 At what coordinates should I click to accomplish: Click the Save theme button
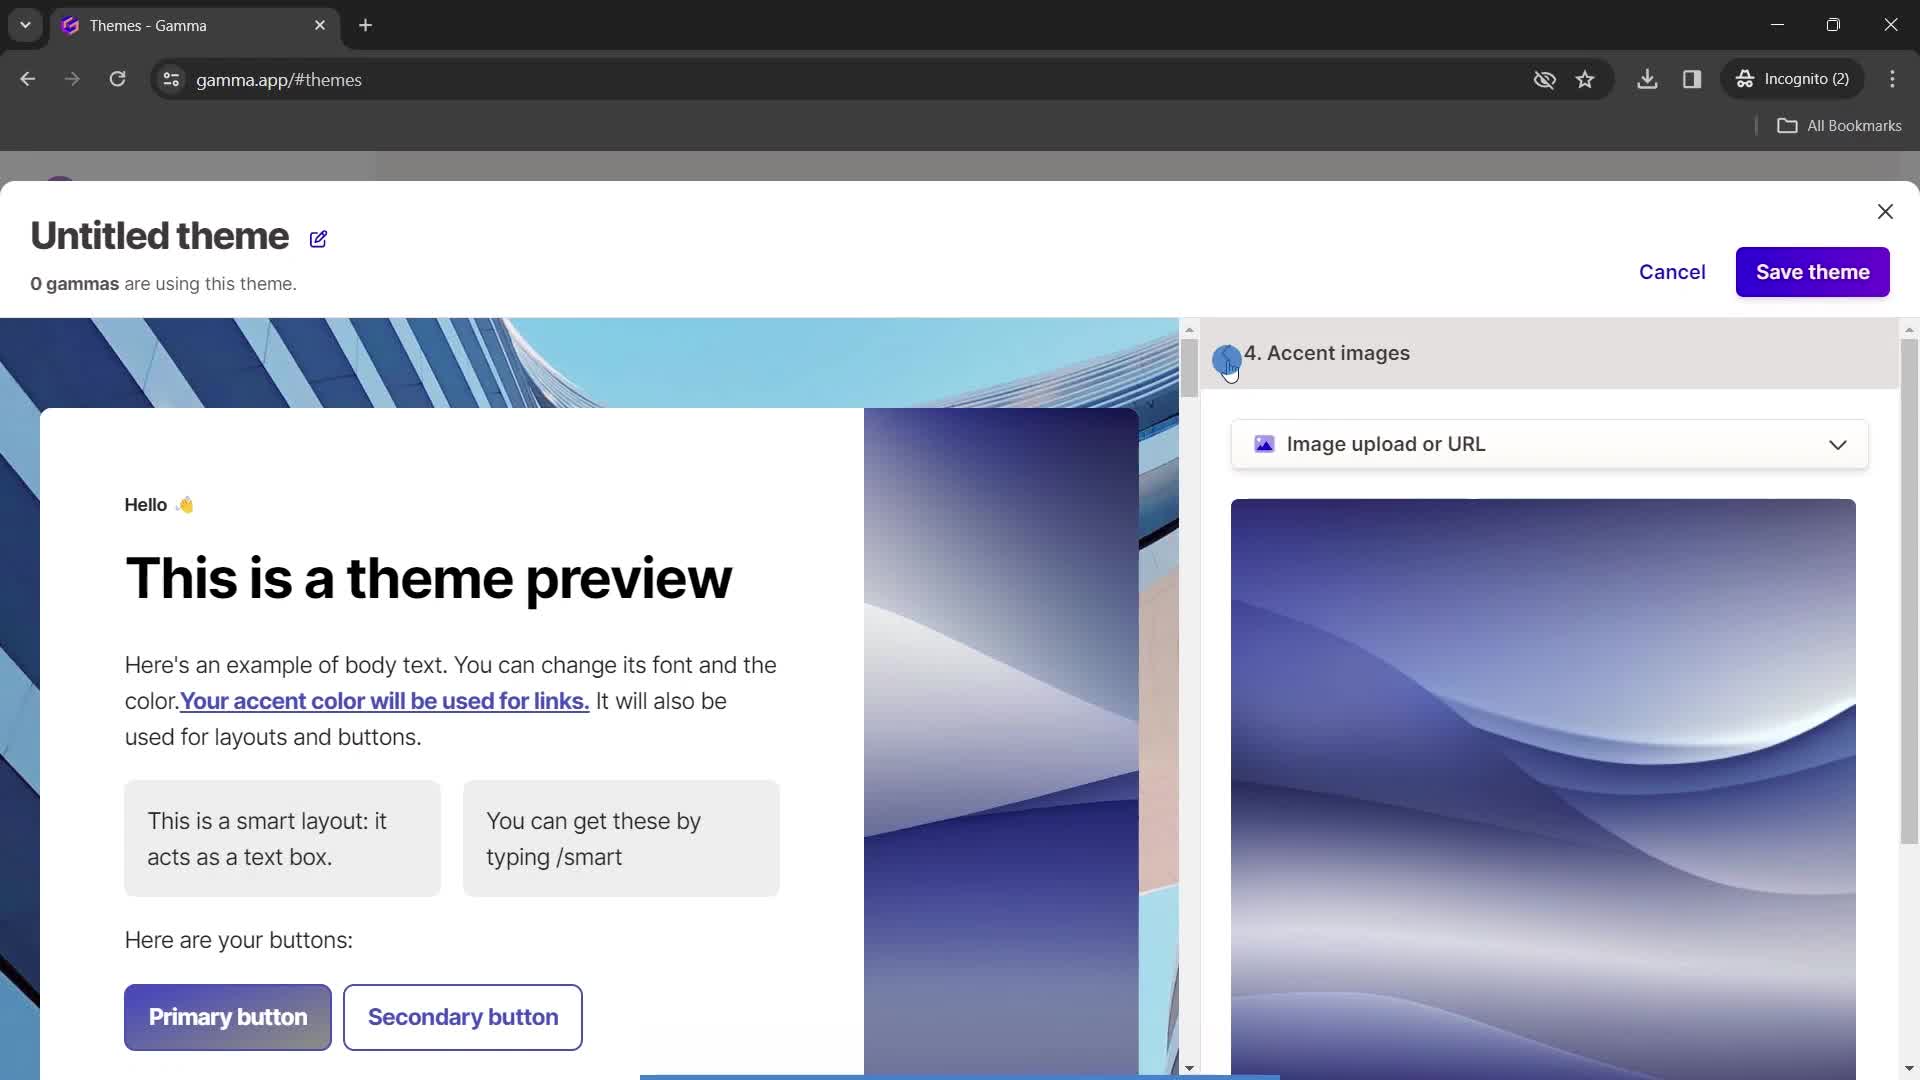1813,272
